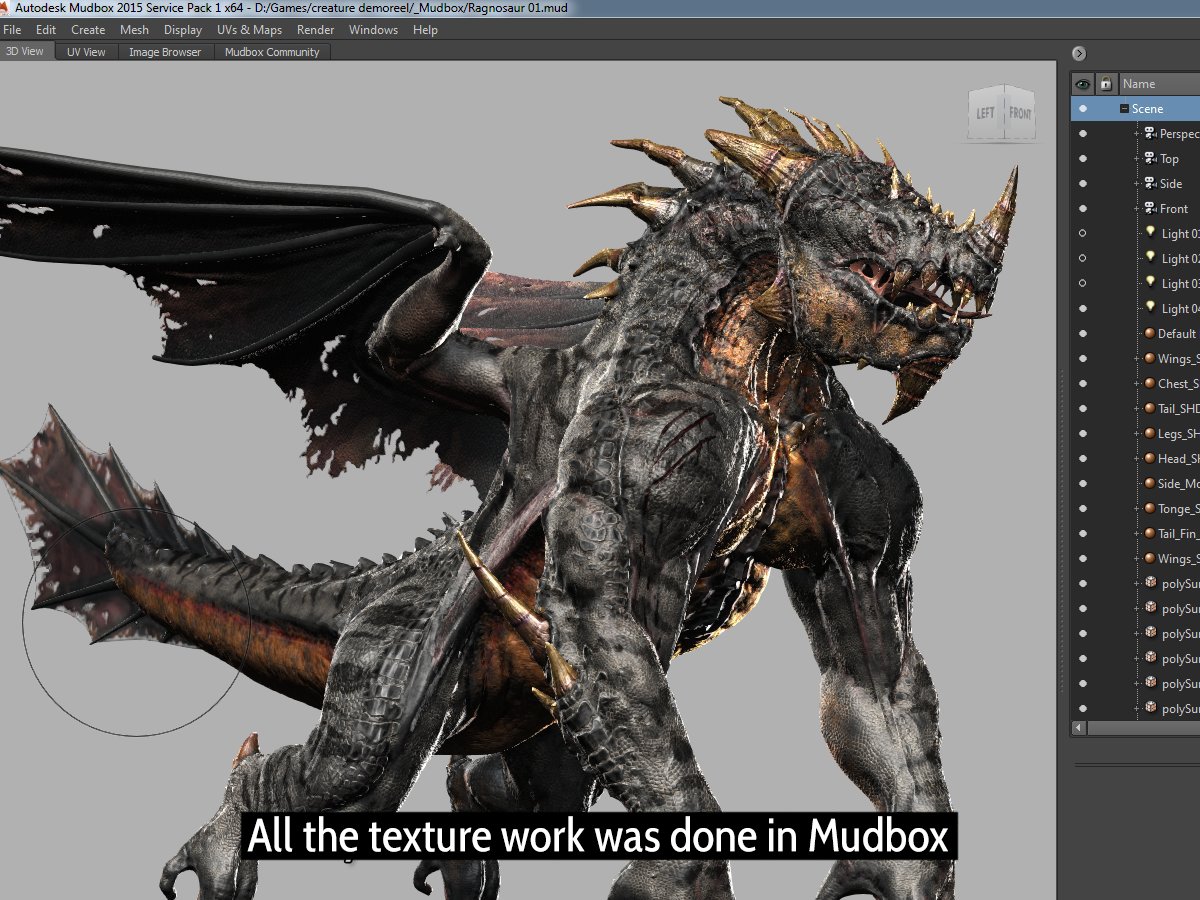The width and height of the screenshot is (1200, 900).
Task: Expand the Side camera node
Action: point(1137,183)
